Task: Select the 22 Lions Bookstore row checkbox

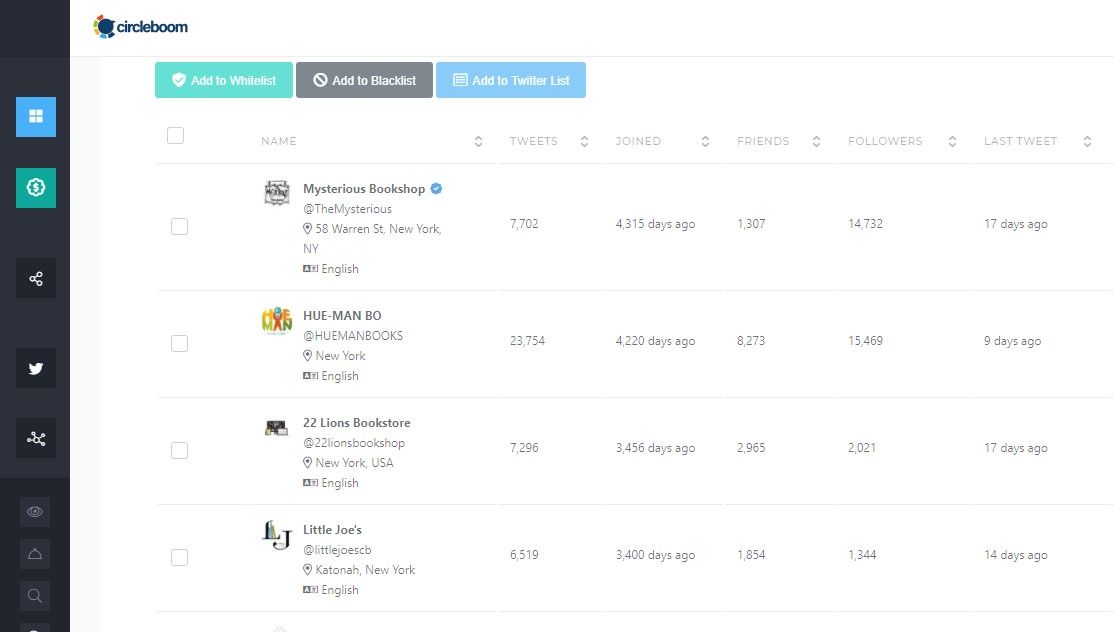Action: point(180,451)
